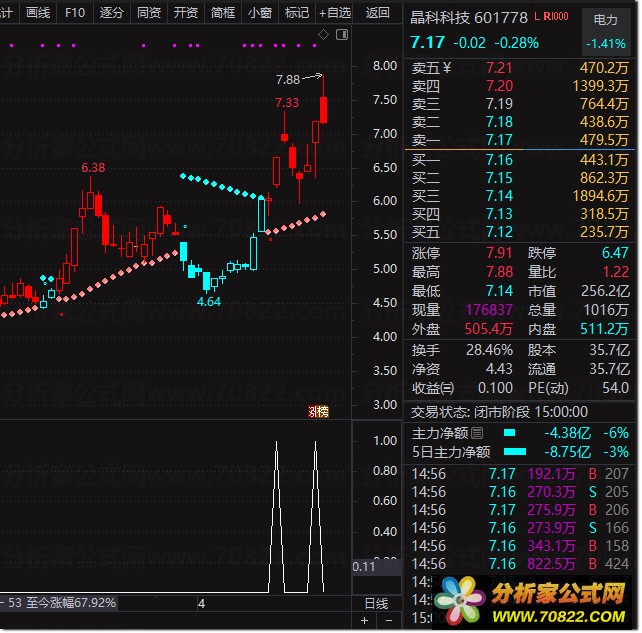Select the 7.33 price label
Image resolution: width=642 pixels, height=633 pixels.
287,102
